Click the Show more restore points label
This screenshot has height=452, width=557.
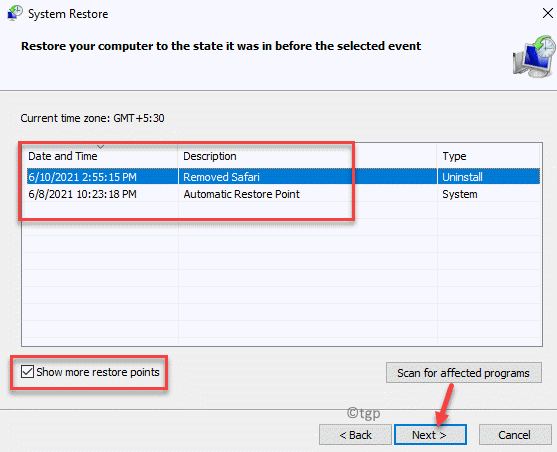pyautogui.click(x=98, y=372)
